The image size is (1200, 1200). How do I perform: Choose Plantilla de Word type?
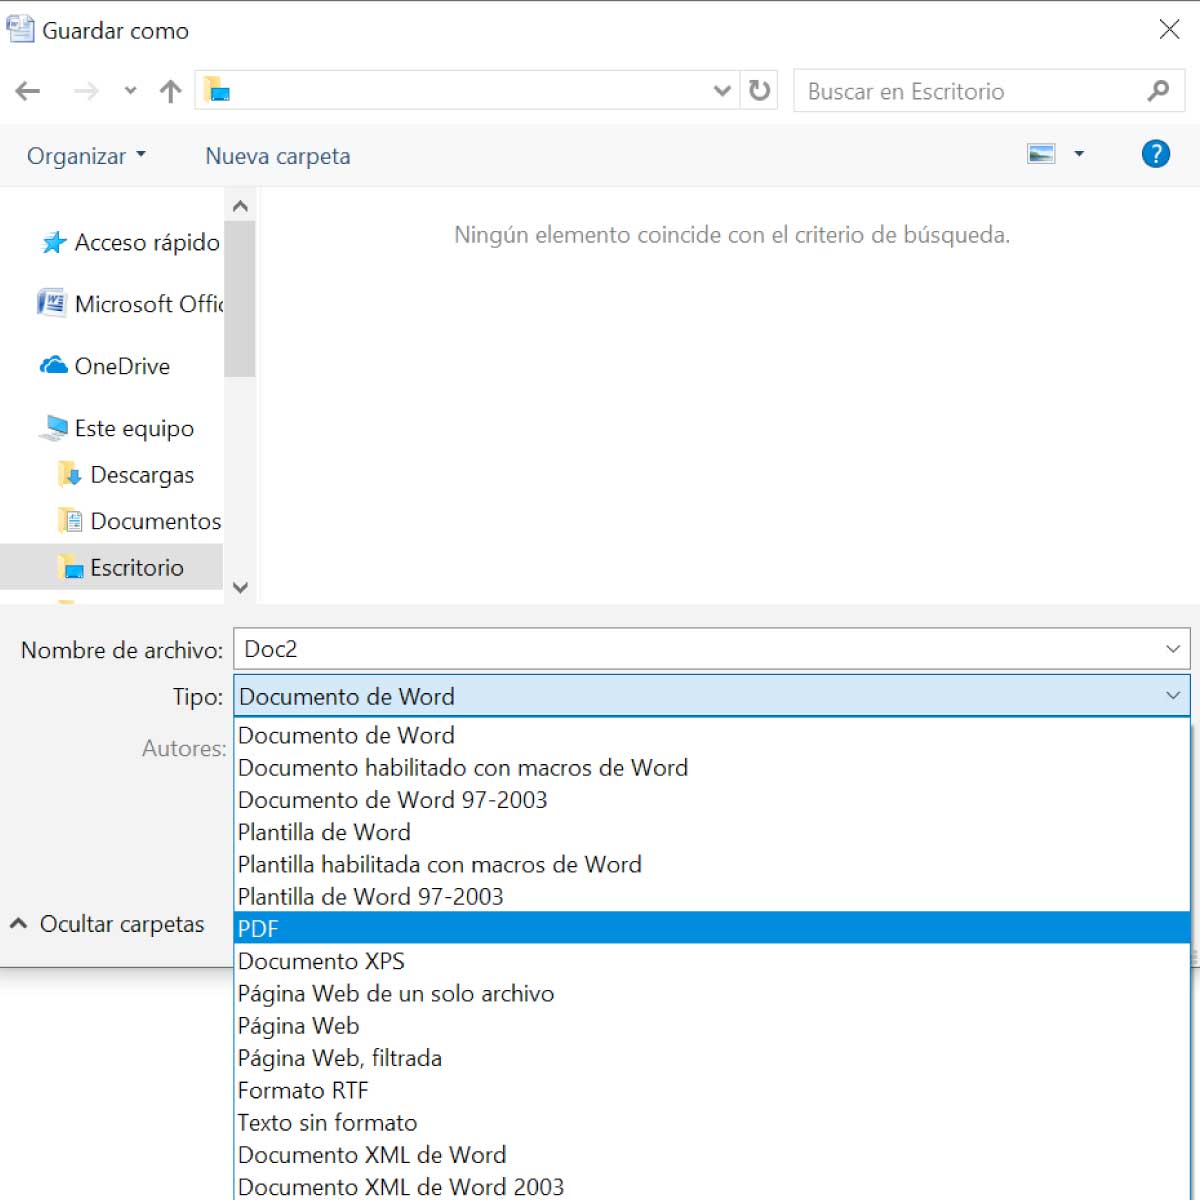tap(712, 832)
